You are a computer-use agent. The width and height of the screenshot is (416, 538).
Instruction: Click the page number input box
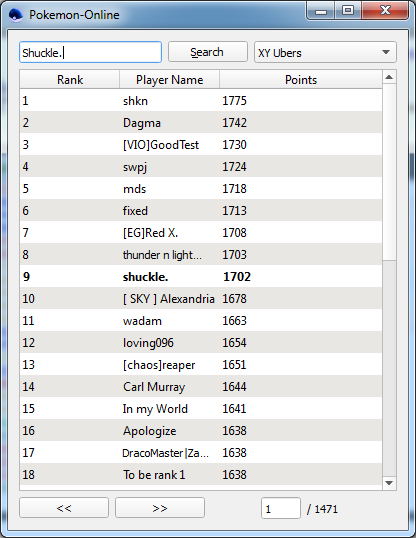(x=281, y=508)
